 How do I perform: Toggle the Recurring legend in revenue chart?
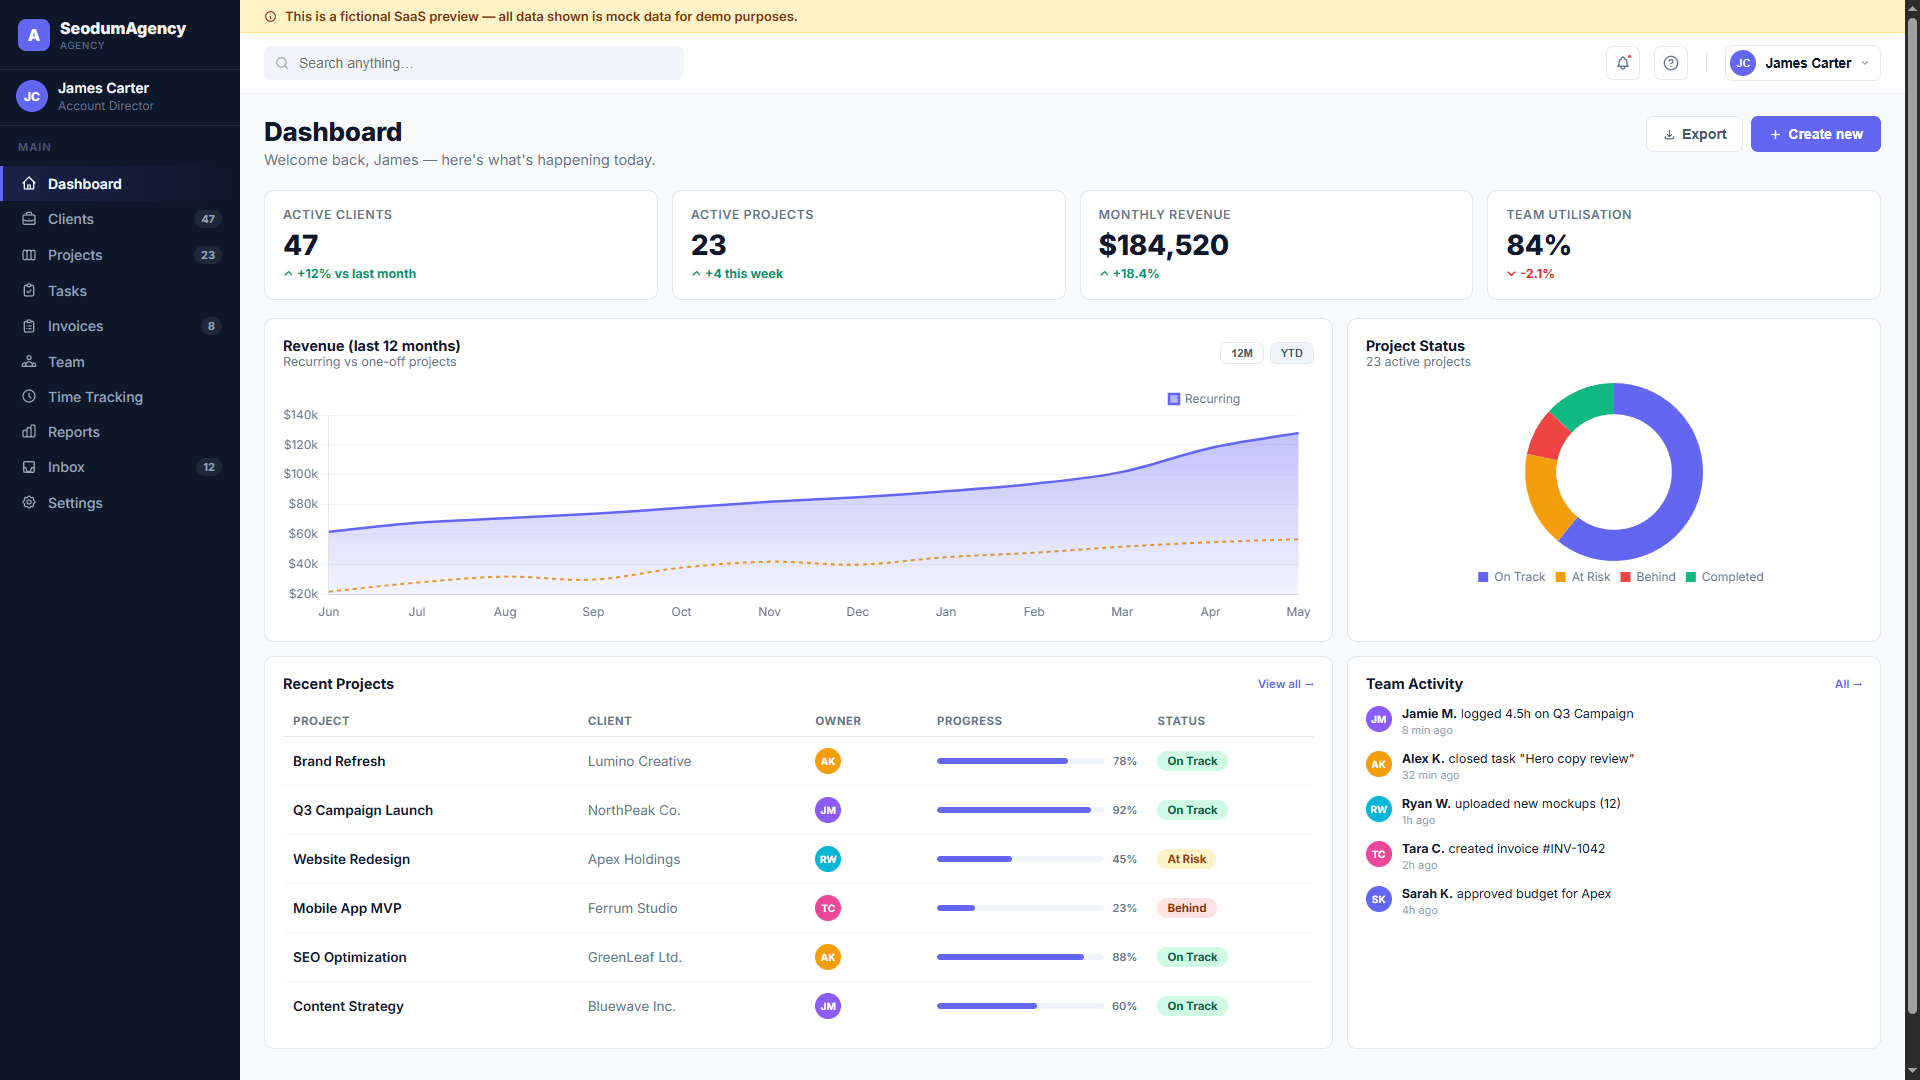tap(1204, 399)
